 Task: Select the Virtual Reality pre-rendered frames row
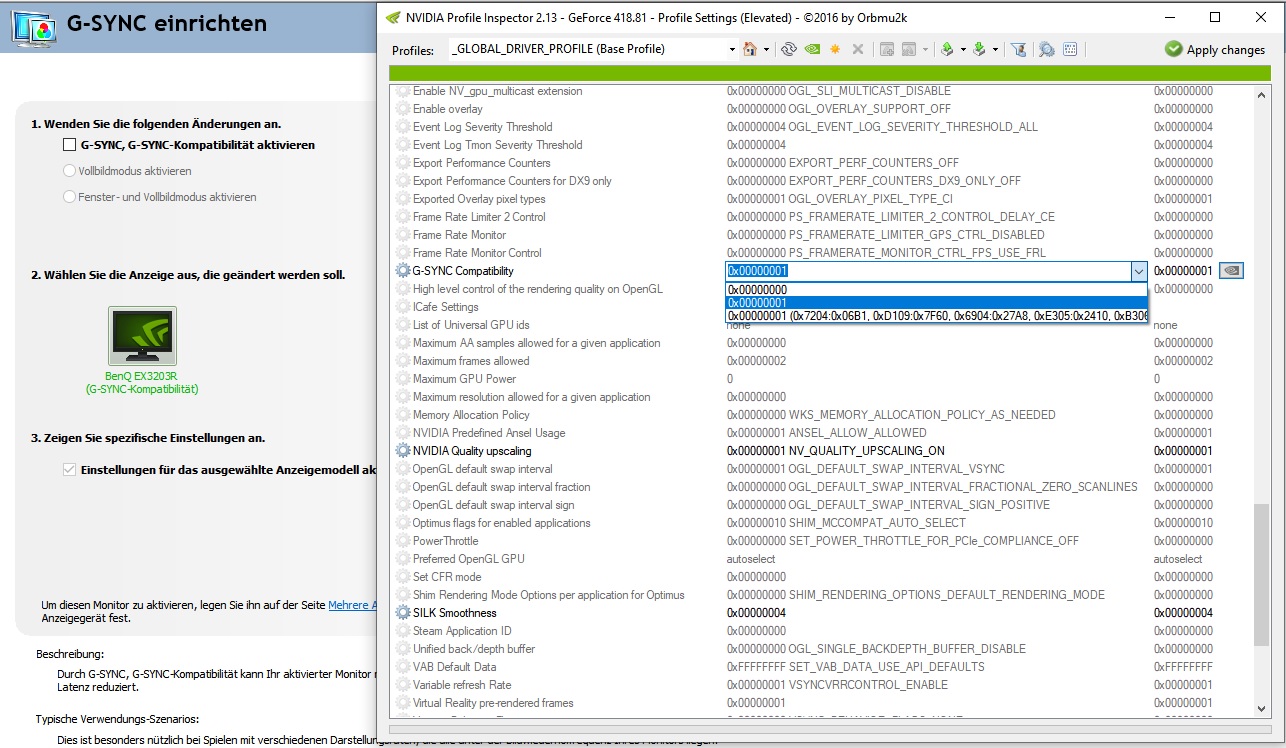pyautogui.click(x=820, y=703)
